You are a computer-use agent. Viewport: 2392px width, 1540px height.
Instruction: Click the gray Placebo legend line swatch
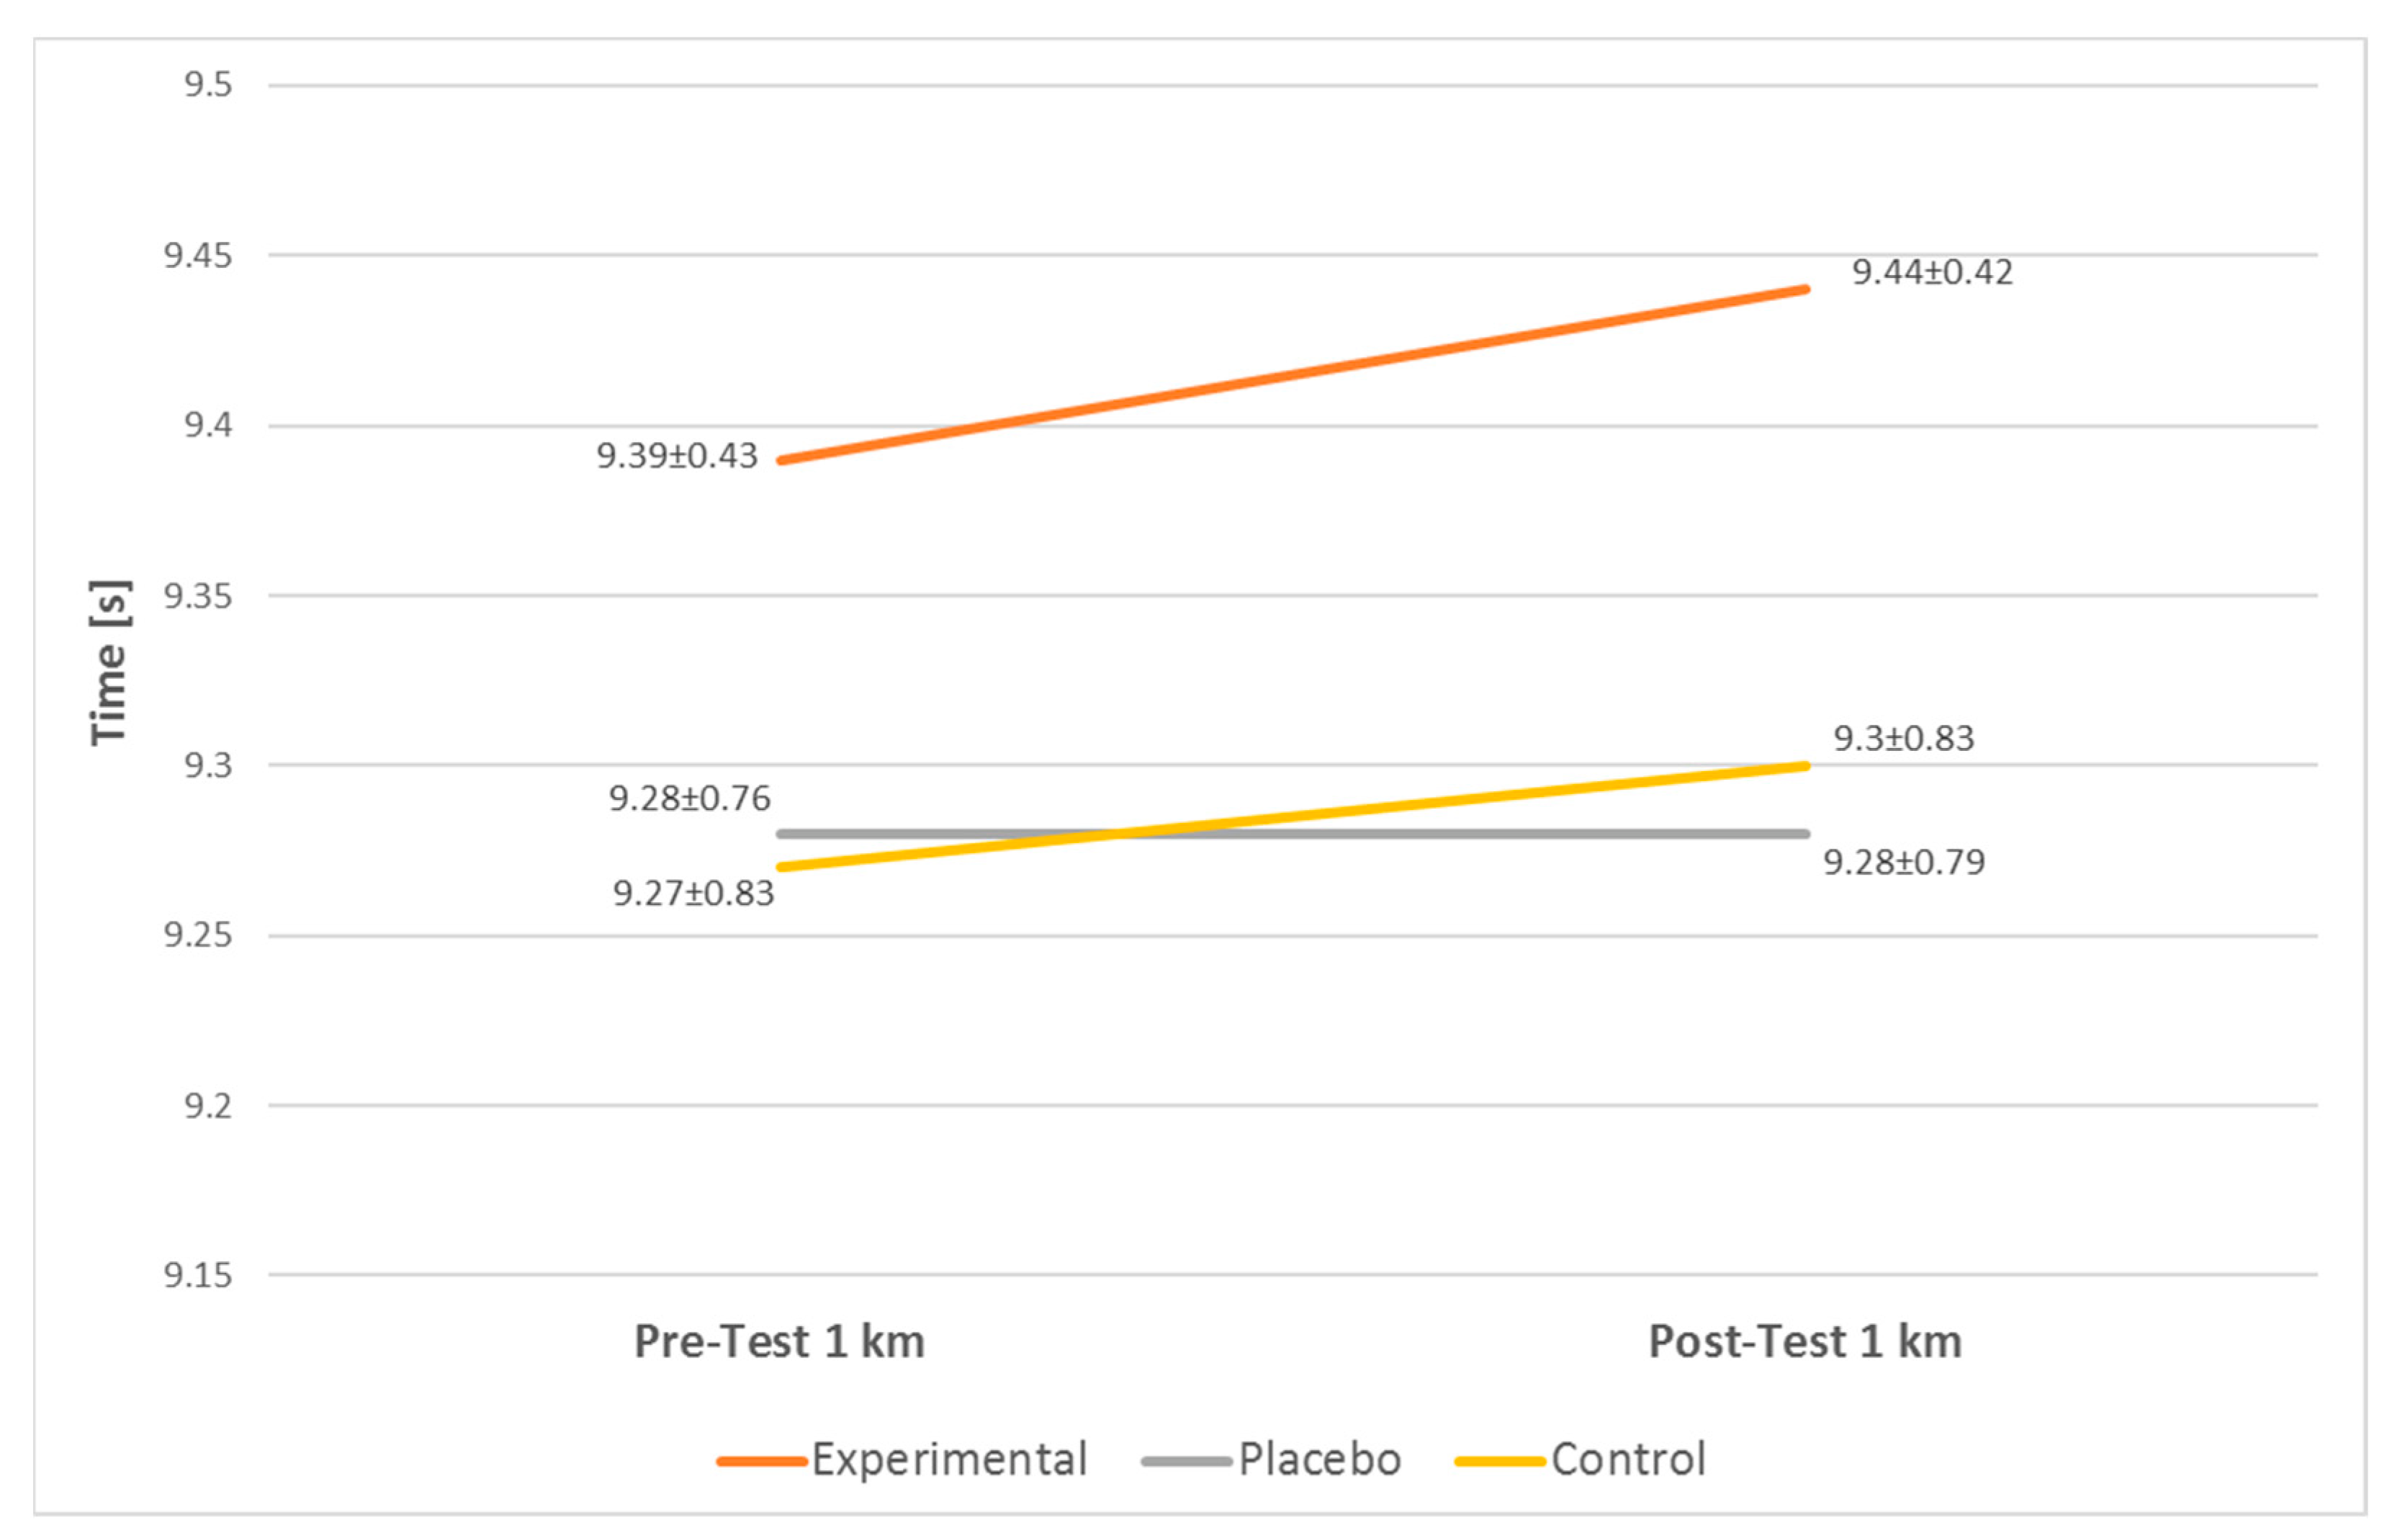point(1186,1461)
